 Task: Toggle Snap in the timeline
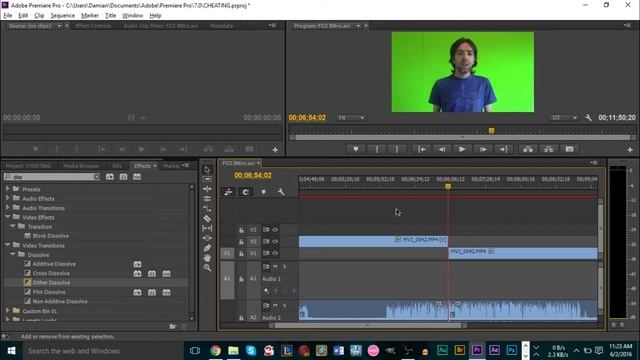click(246, 191)
